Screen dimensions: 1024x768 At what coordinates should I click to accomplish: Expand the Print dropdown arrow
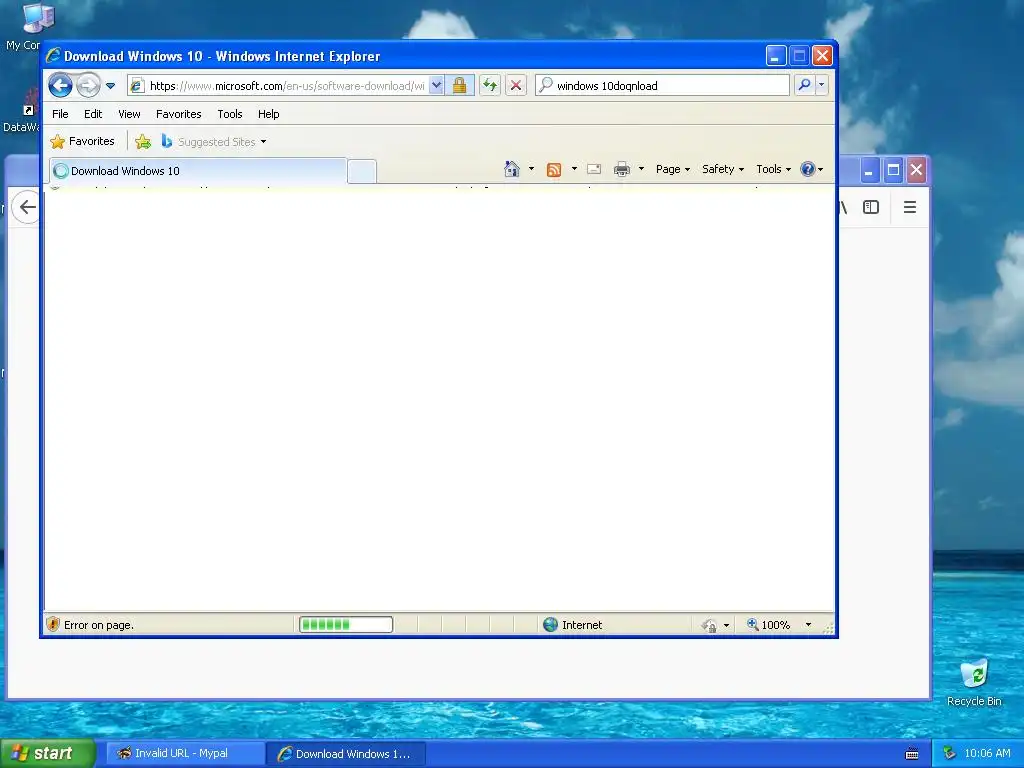click(641, 169)
